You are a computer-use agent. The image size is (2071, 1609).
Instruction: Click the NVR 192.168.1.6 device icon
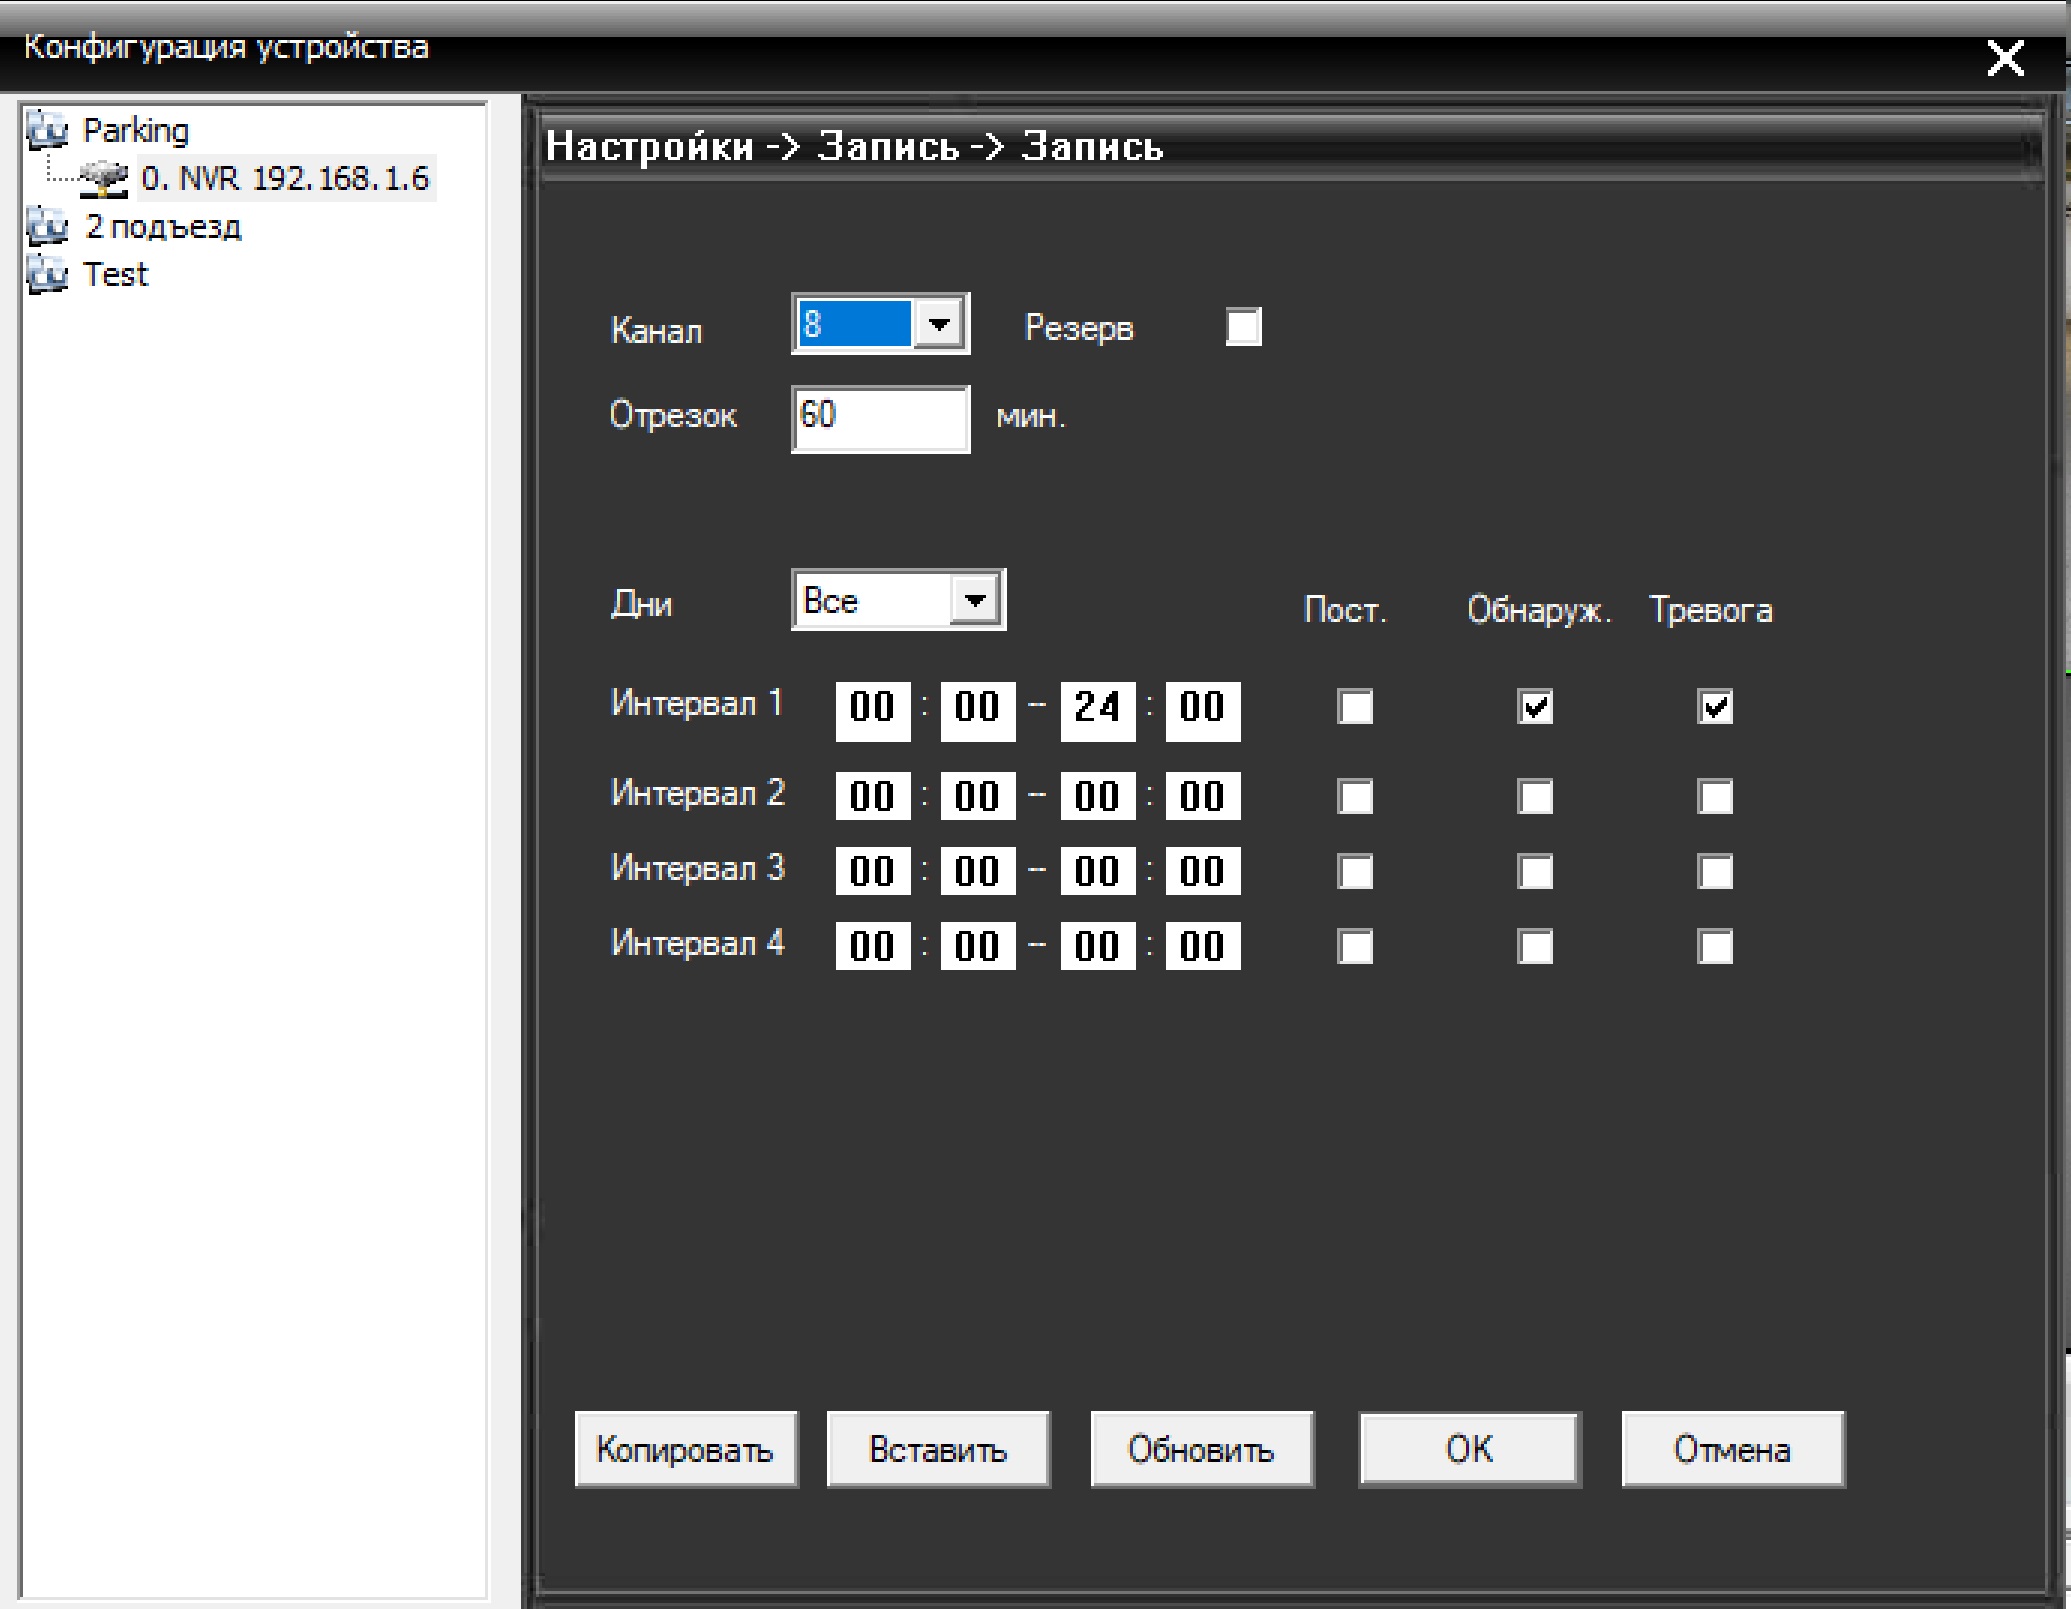pos(105,178)
